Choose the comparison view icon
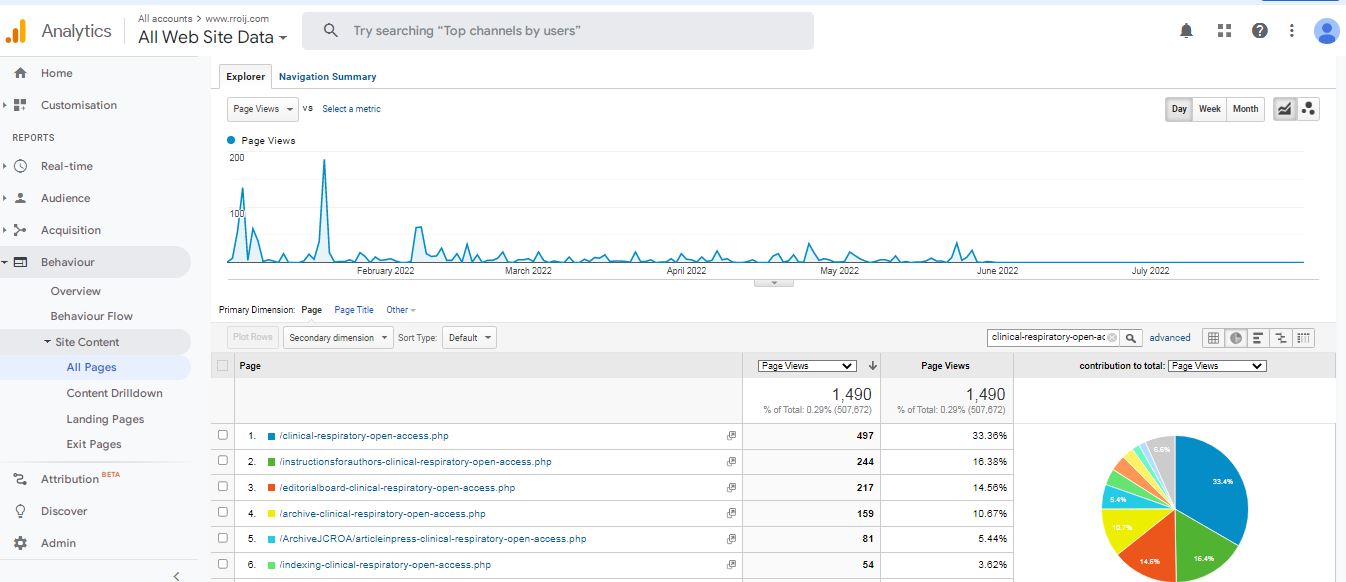Image resolution: width=1346 pixels, height=582 pixels. [x=1281, y=338]
